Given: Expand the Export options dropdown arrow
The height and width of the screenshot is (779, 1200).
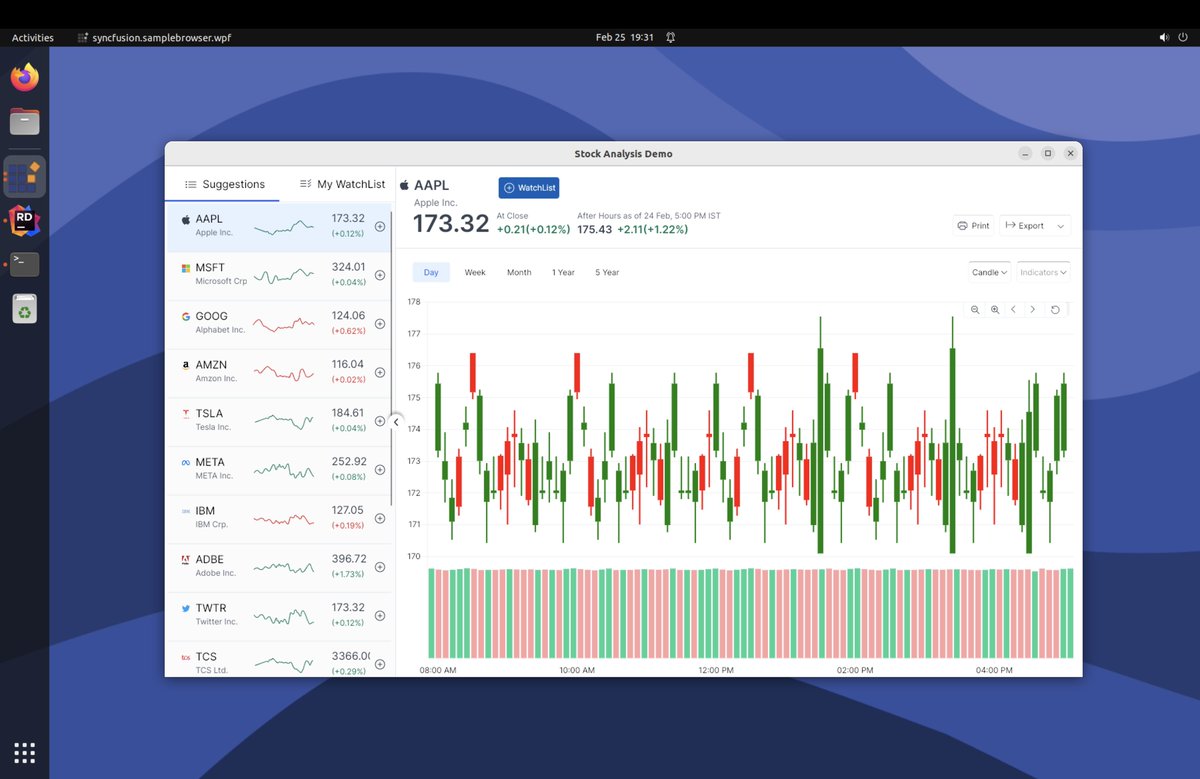Looking at the screenshot, I should click(x=1060, y=226).
